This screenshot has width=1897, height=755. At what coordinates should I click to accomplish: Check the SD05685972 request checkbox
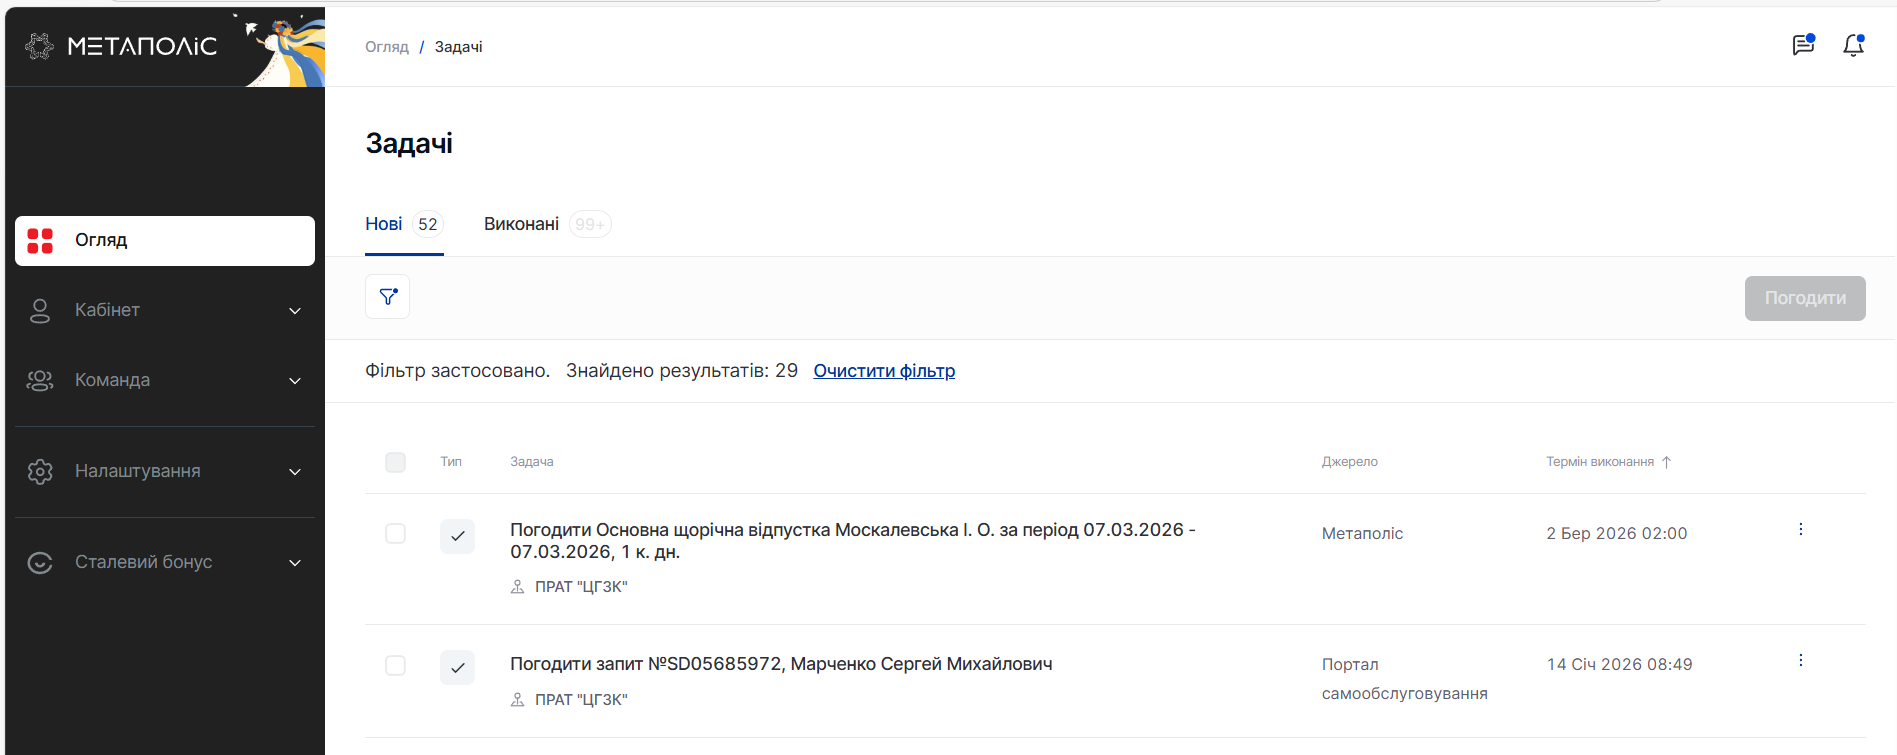(395, 665)
